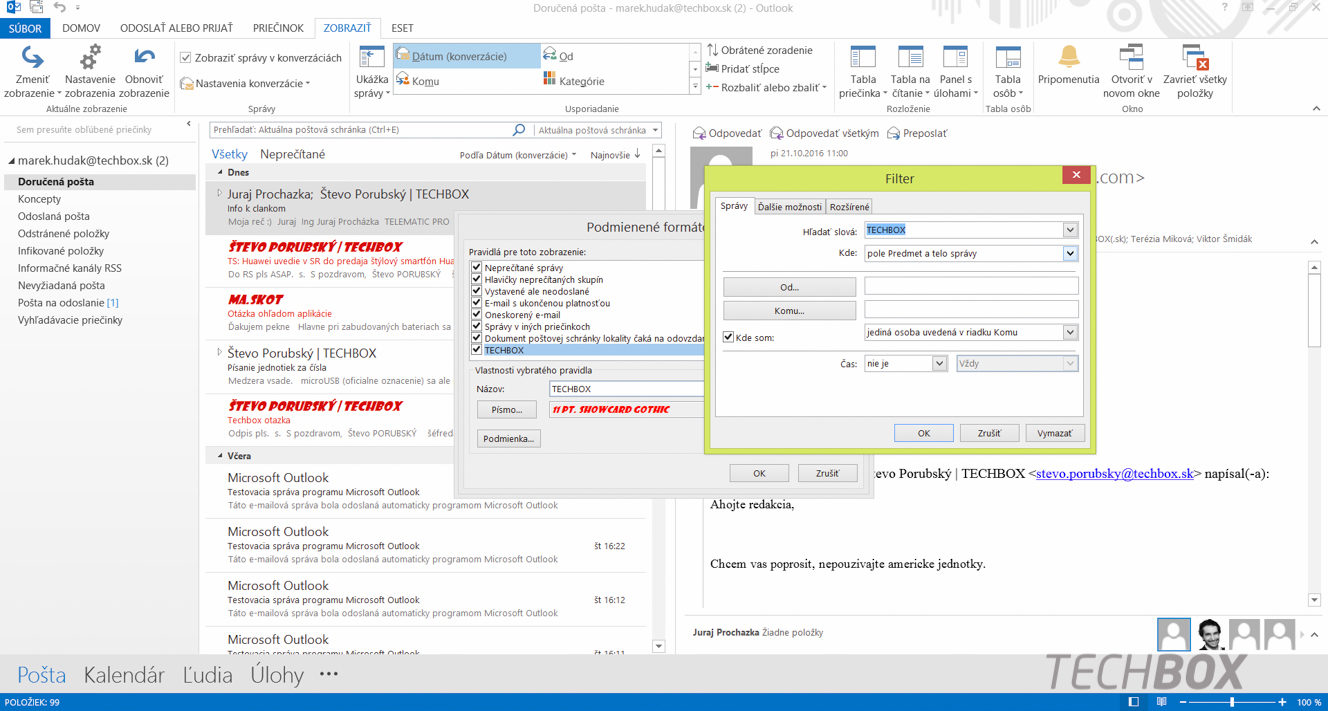1328x711 pixels.
Task: Open Kde som options dropdown
Action: pyautogui.click(x=1071, y=332)
